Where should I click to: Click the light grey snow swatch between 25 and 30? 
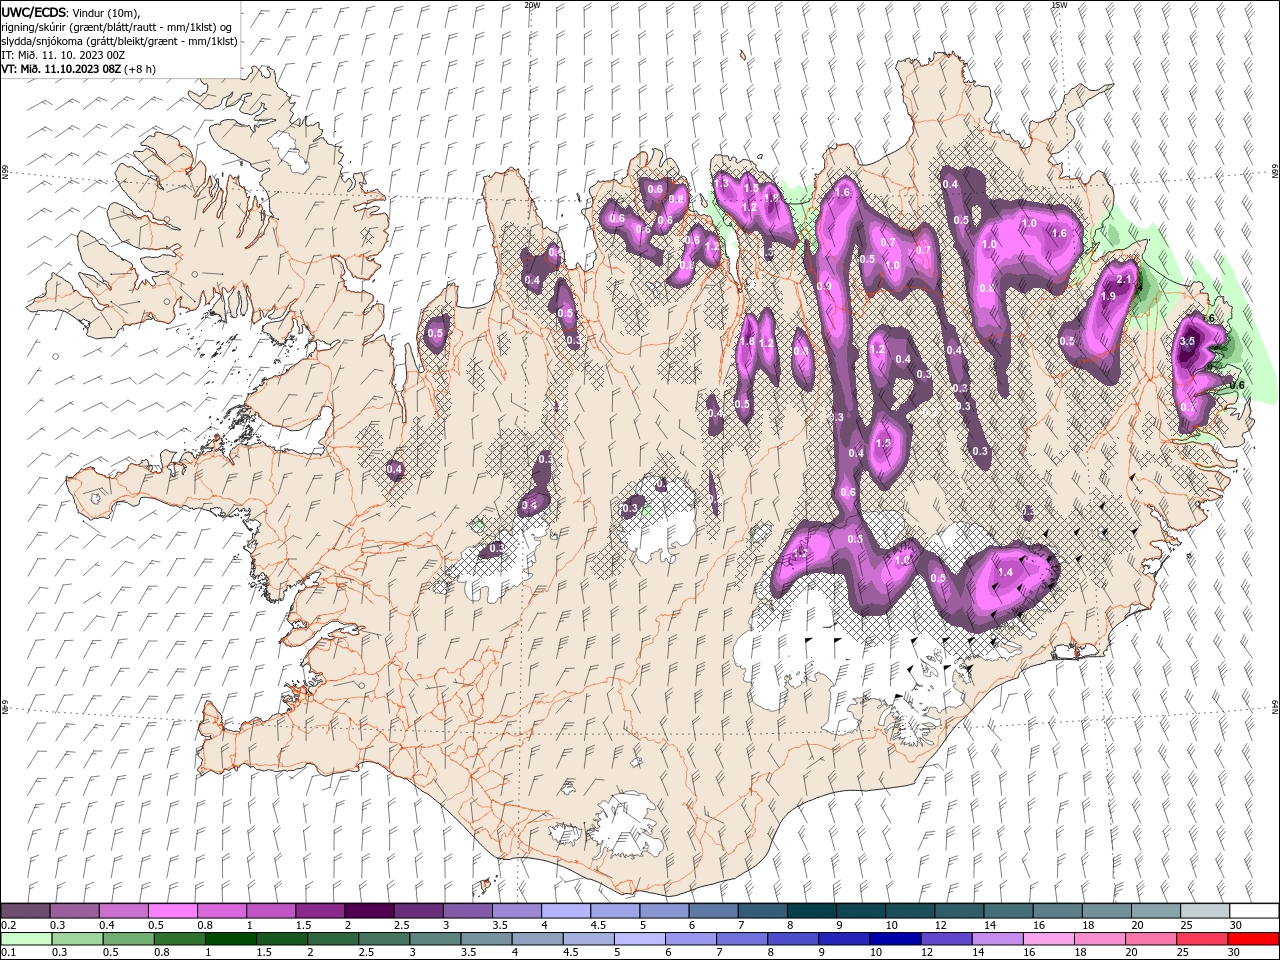tap(1203, 911)
